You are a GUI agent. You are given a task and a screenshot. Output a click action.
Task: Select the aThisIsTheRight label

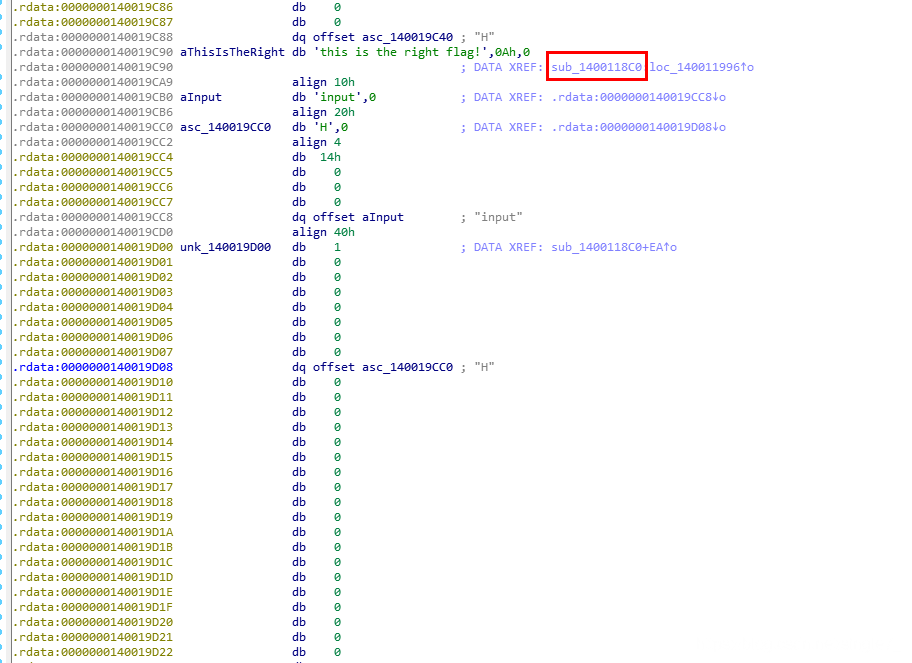coord(232,52)
